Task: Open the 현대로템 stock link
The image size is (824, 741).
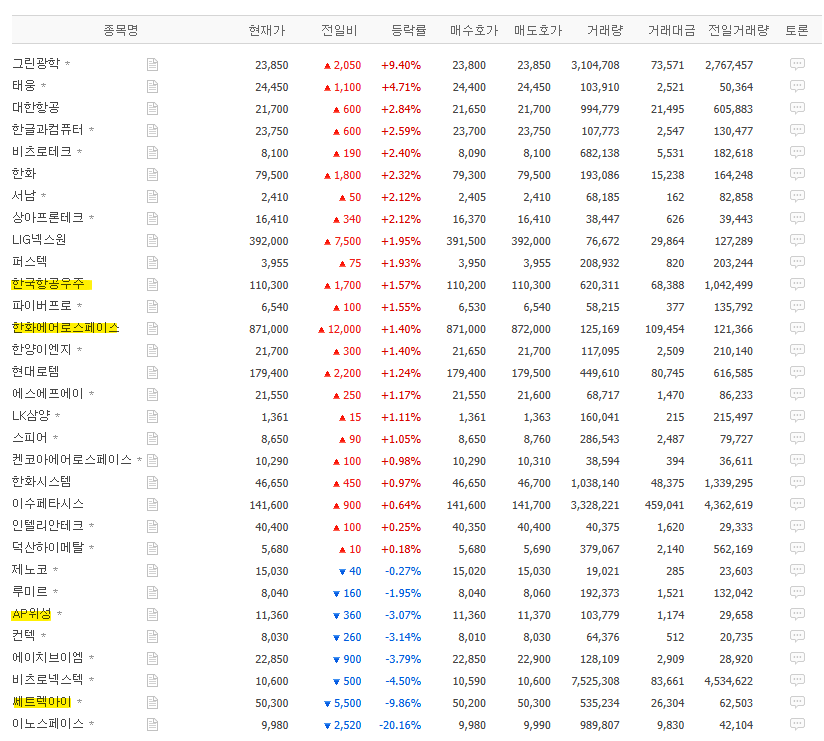Action: pyautogui.click(x=36, y=372)
